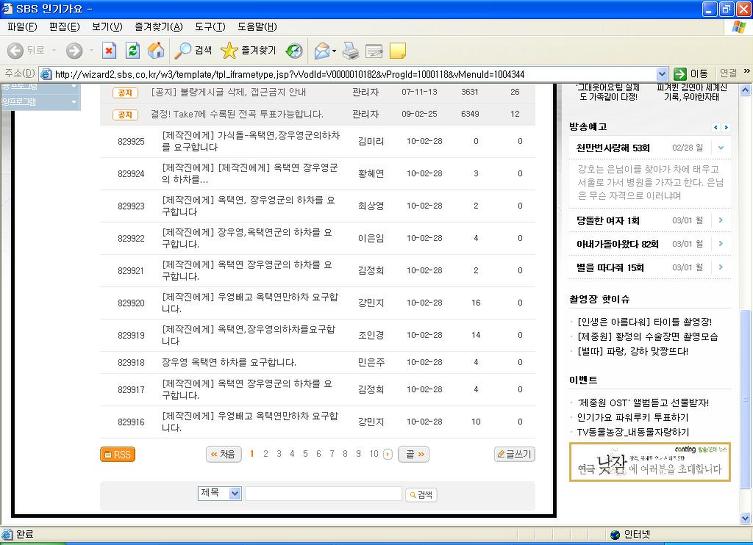753x545 pixels.
Task: Click the orange RSS button
Action: point(118,454)
